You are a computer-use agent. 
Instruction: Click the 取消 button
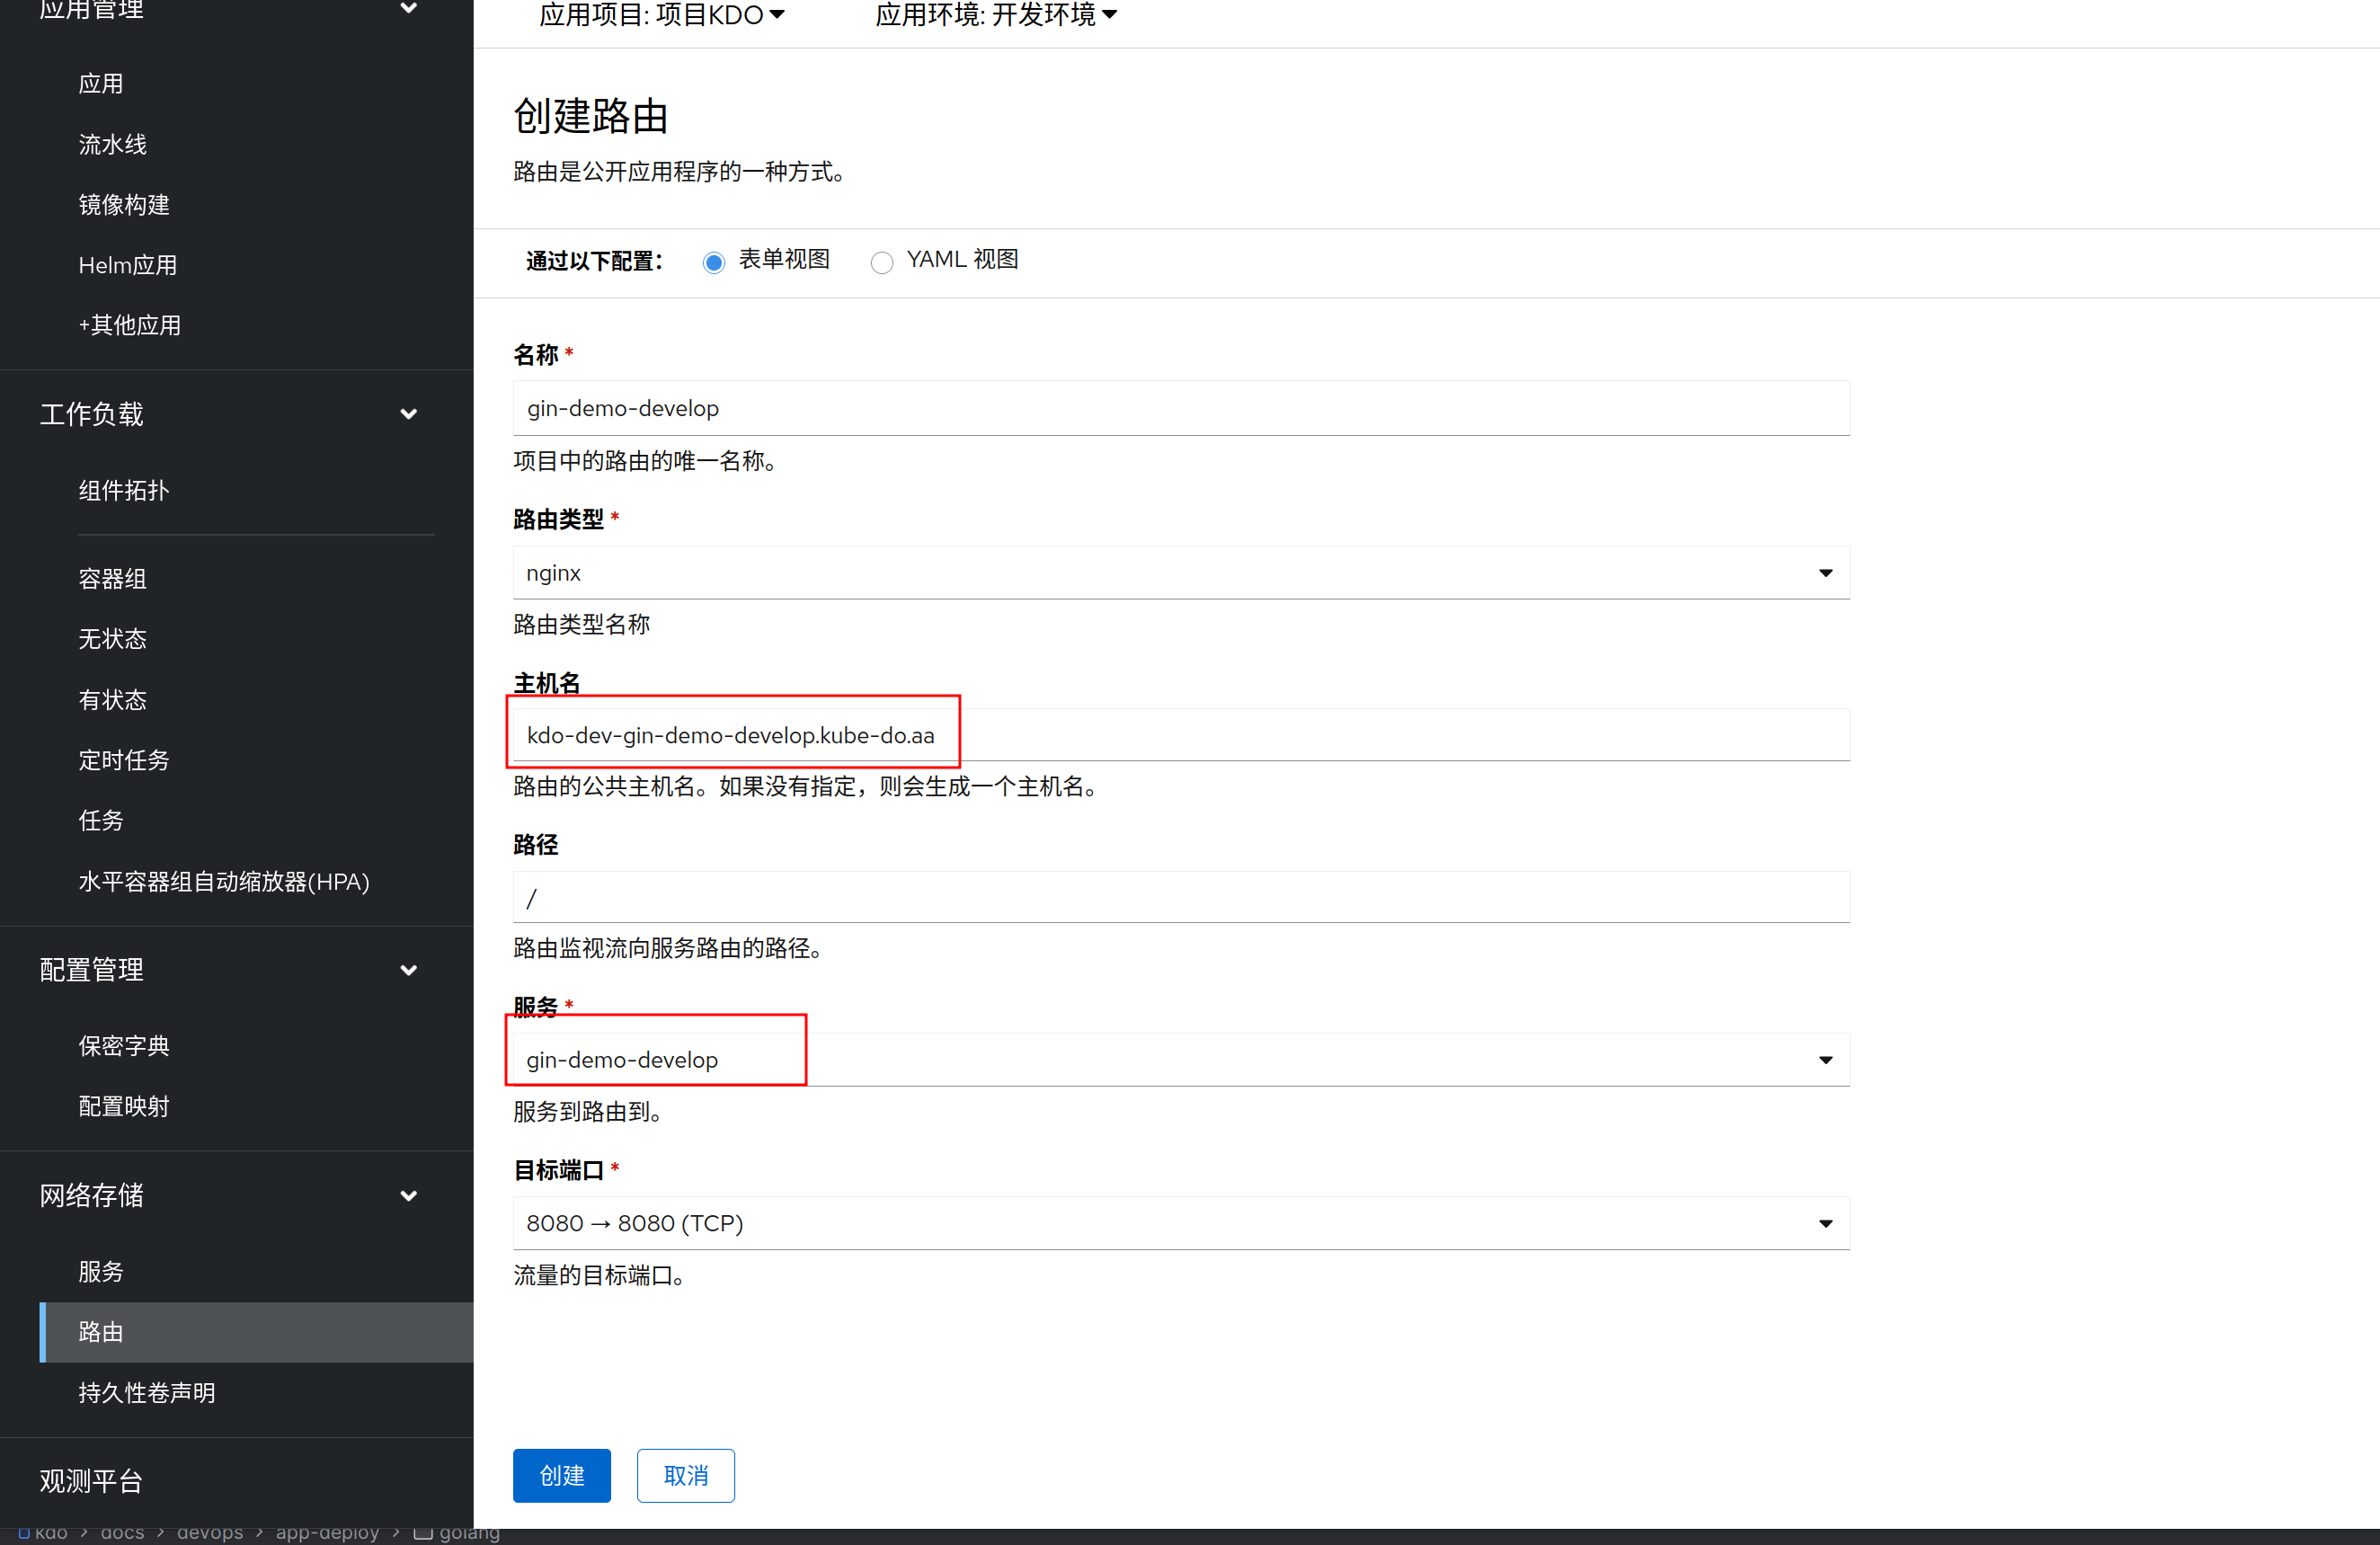(685, 1476)
